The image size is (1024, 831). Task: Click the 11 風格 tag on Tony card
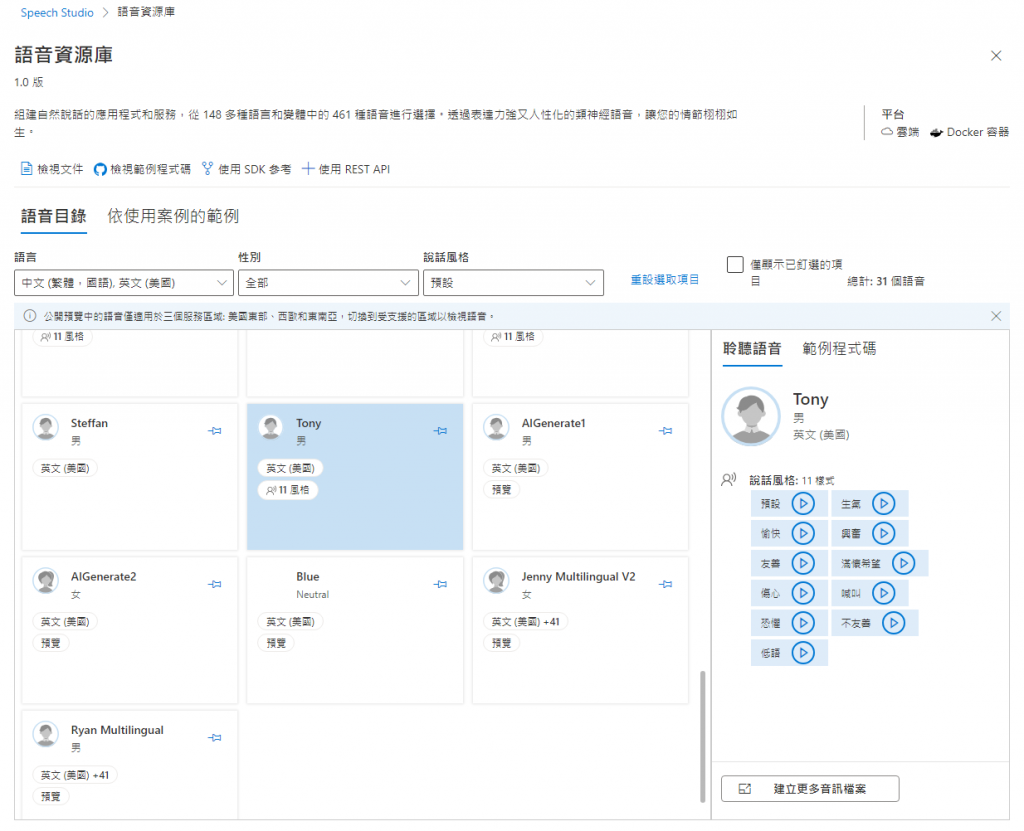coord(288,490)
